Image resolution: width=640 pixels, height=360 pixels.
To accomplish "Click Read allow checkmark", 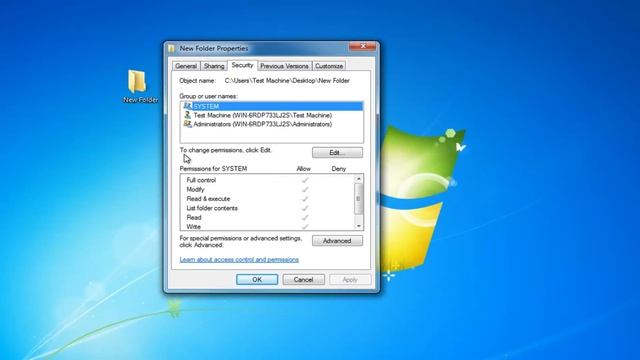I will (305, 218).
